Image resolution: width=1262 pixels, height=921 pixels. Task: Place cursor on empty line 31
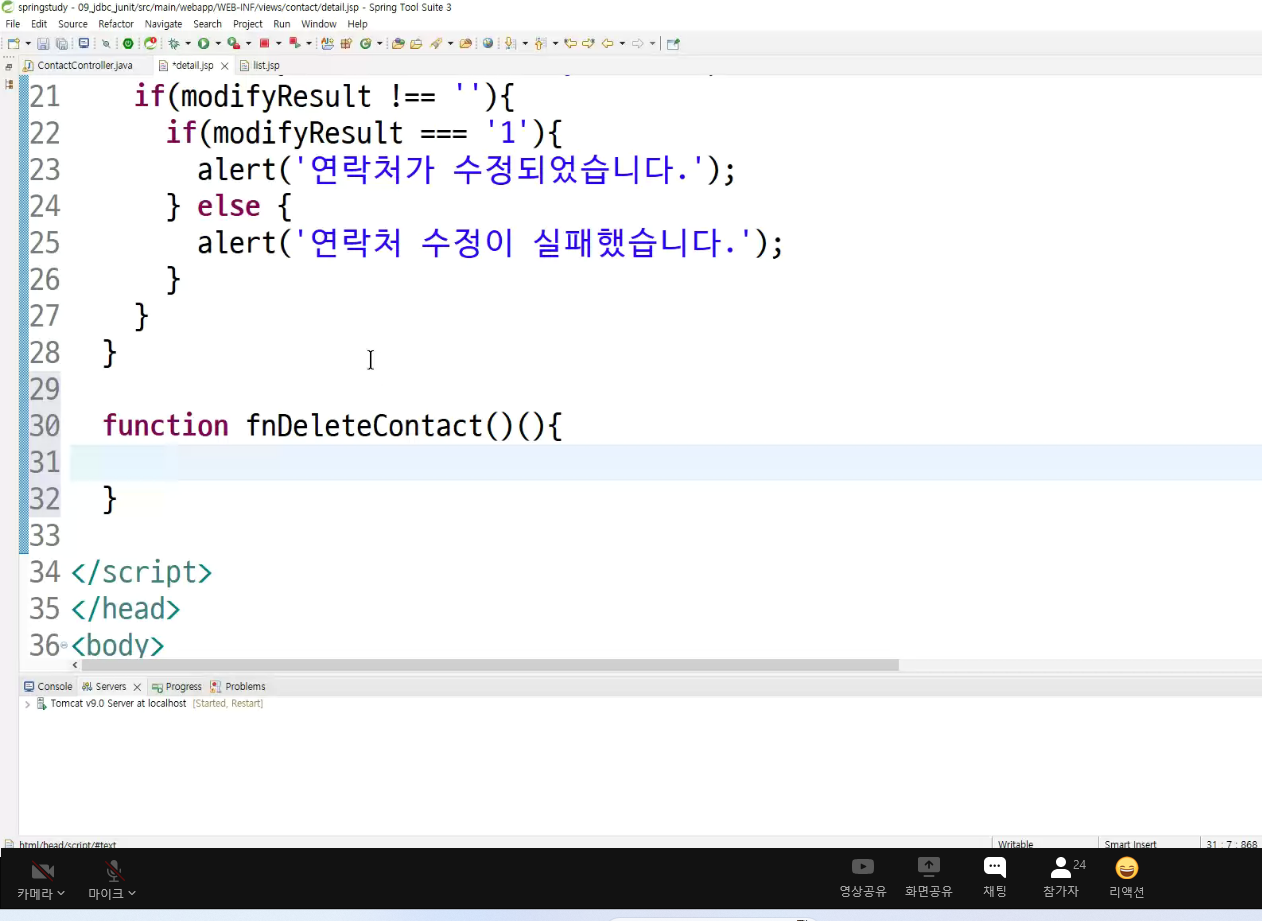pos(665,462)
